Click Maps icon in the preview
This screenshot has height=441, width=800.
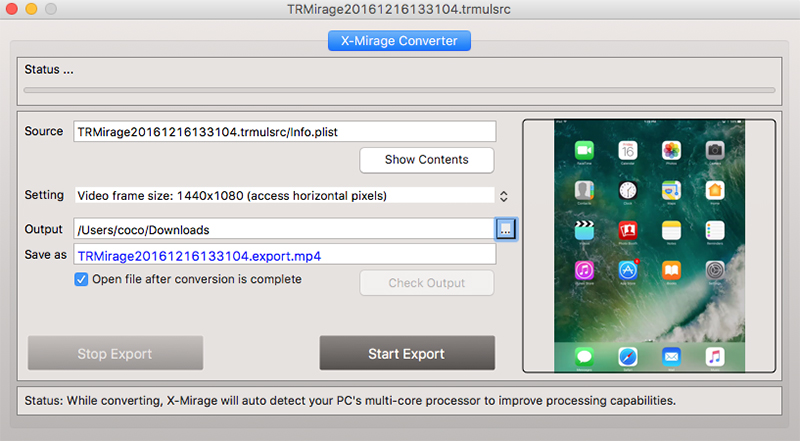(671, 190)
